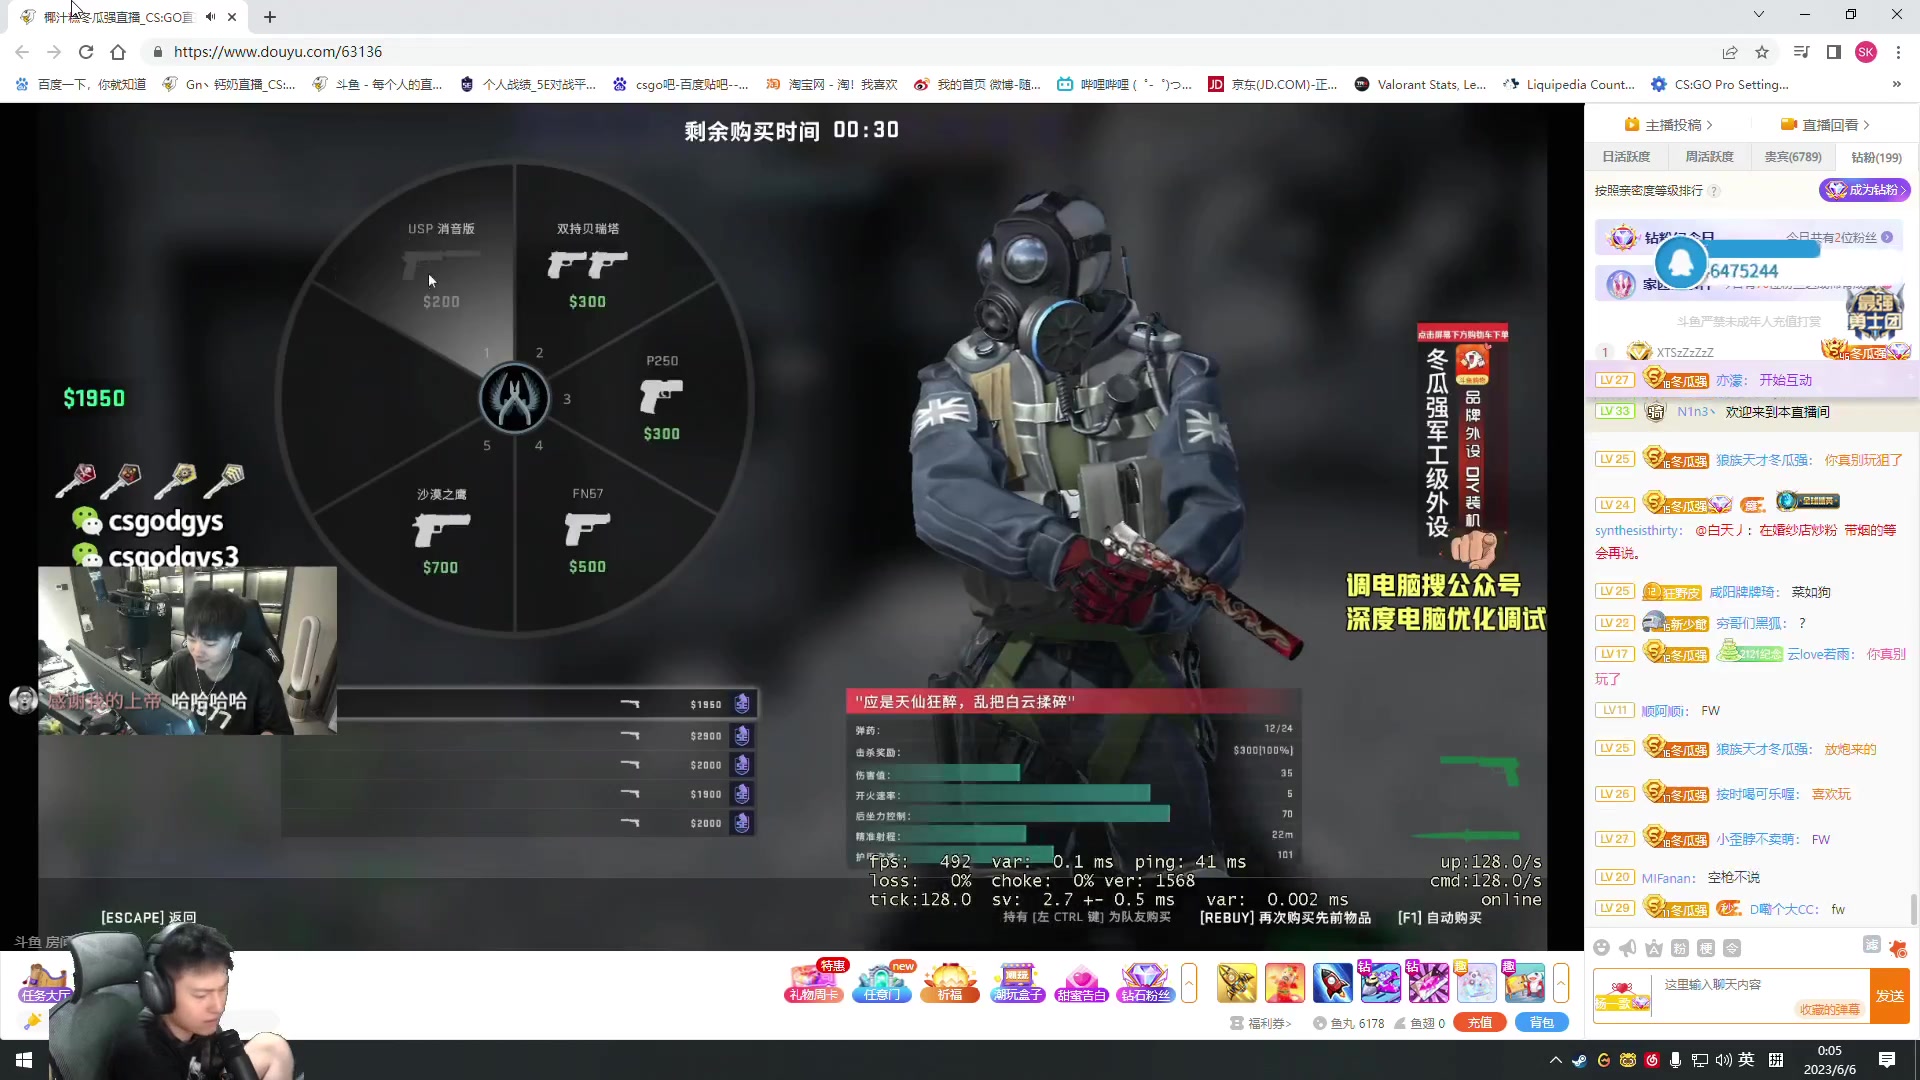Open the Windows Start menu
The width and height of the screenshot is (1920, 1080).
tap(24, 1060)
